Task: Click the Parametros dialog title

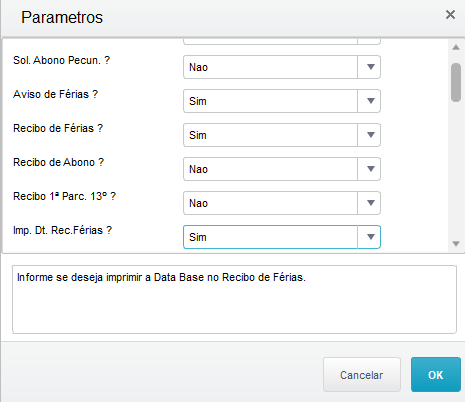Action: 62,17
